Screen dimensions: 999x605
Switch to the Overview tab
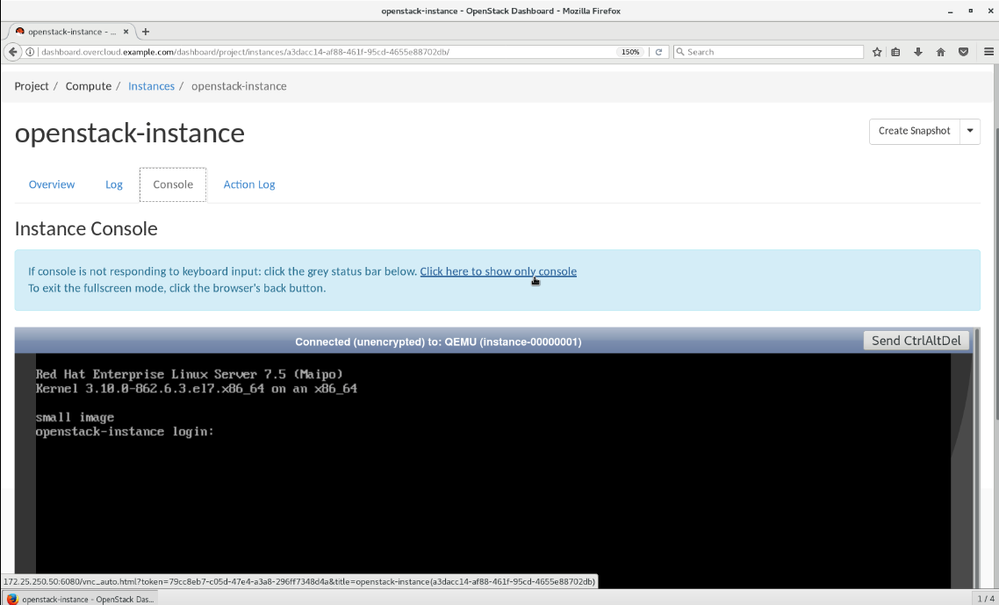(51, 185)
